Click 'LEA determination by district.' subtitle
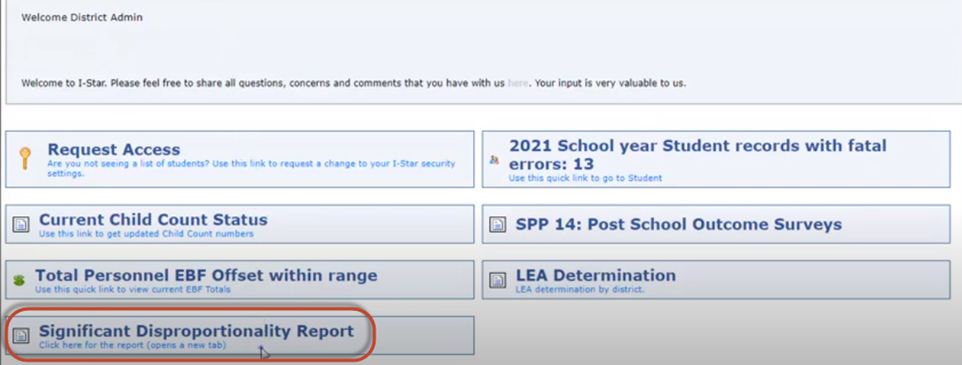 [580, 290]
